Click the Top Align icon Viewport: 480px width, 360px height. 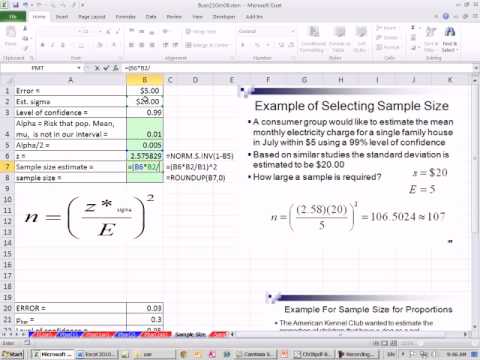tap(132, 31)
